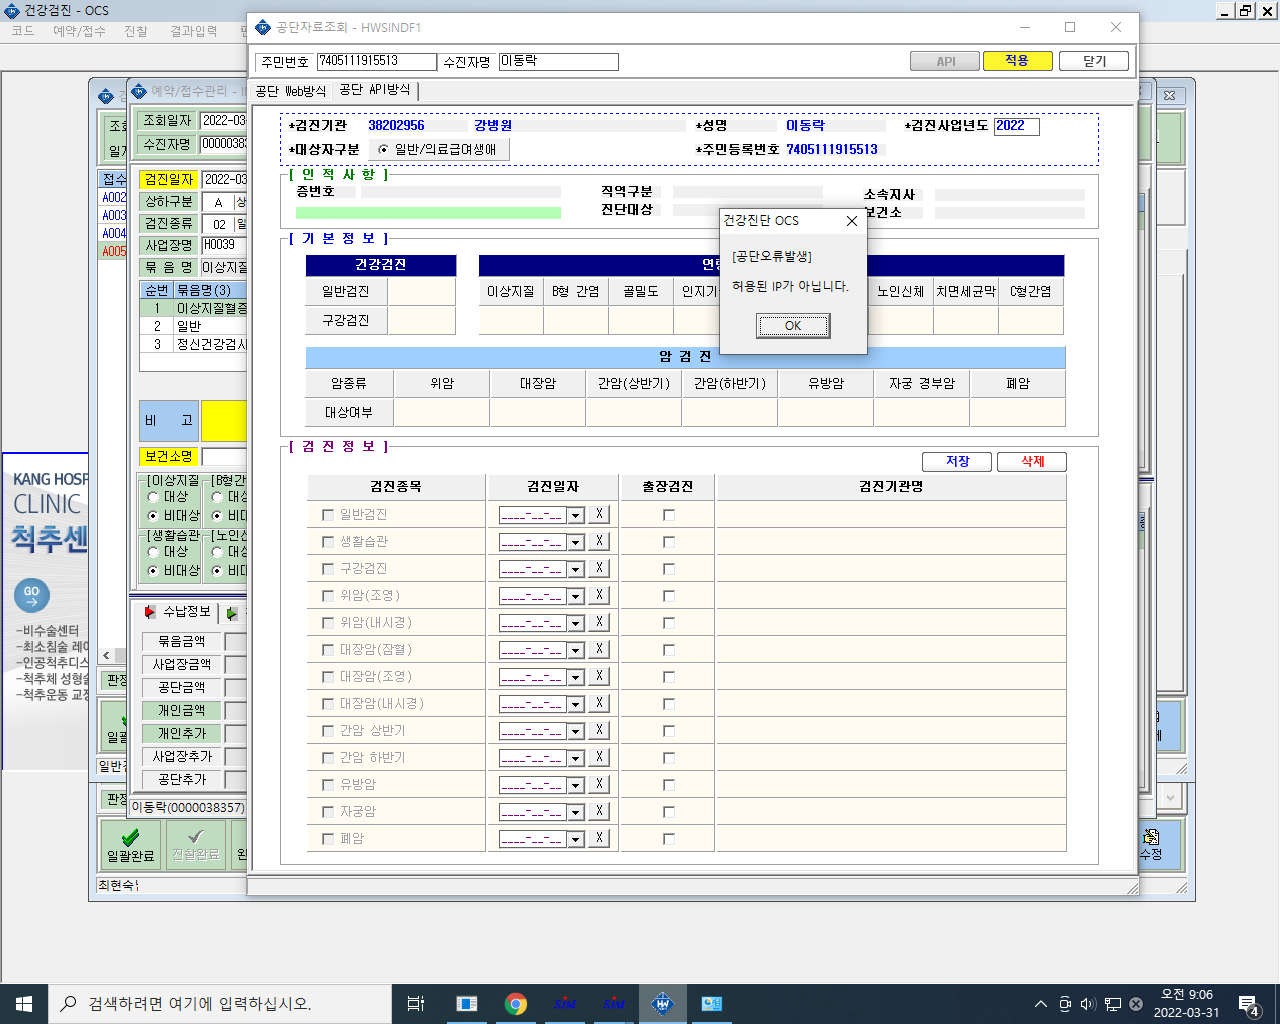This screenshot has width=1280, height=1024.
Task: Click the 수납정보 tab flag icon
Action: pyautogui.click(x=150, y=612)
